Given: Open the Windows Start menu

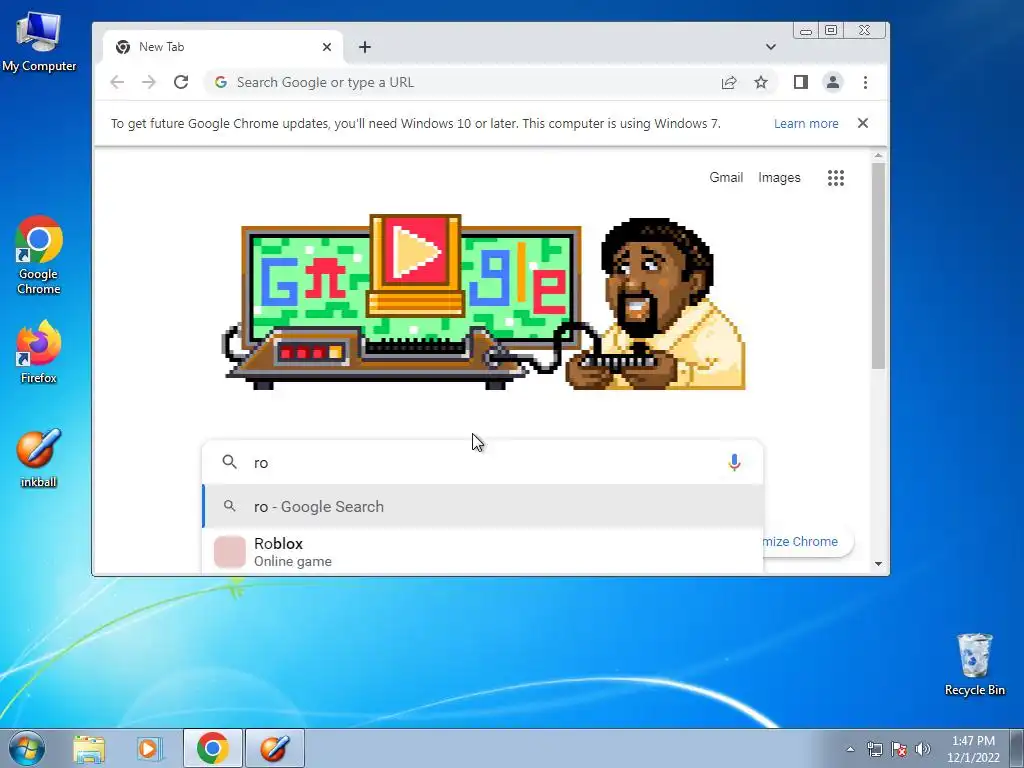Looking at the screenshot, I should [27, 748].
